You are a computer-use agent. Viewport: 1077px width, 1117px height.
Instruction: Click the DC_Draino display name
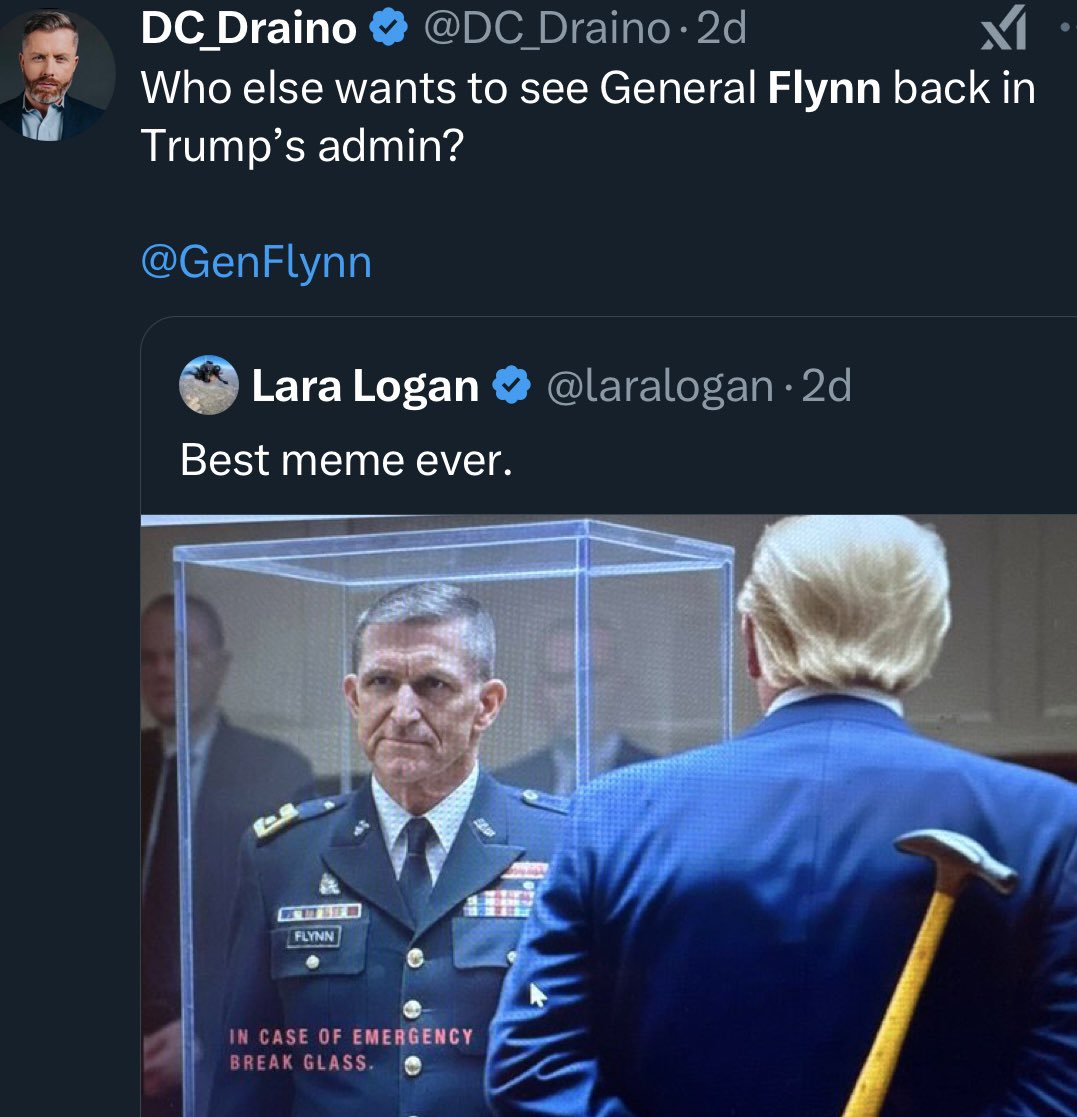click(248, 29)
